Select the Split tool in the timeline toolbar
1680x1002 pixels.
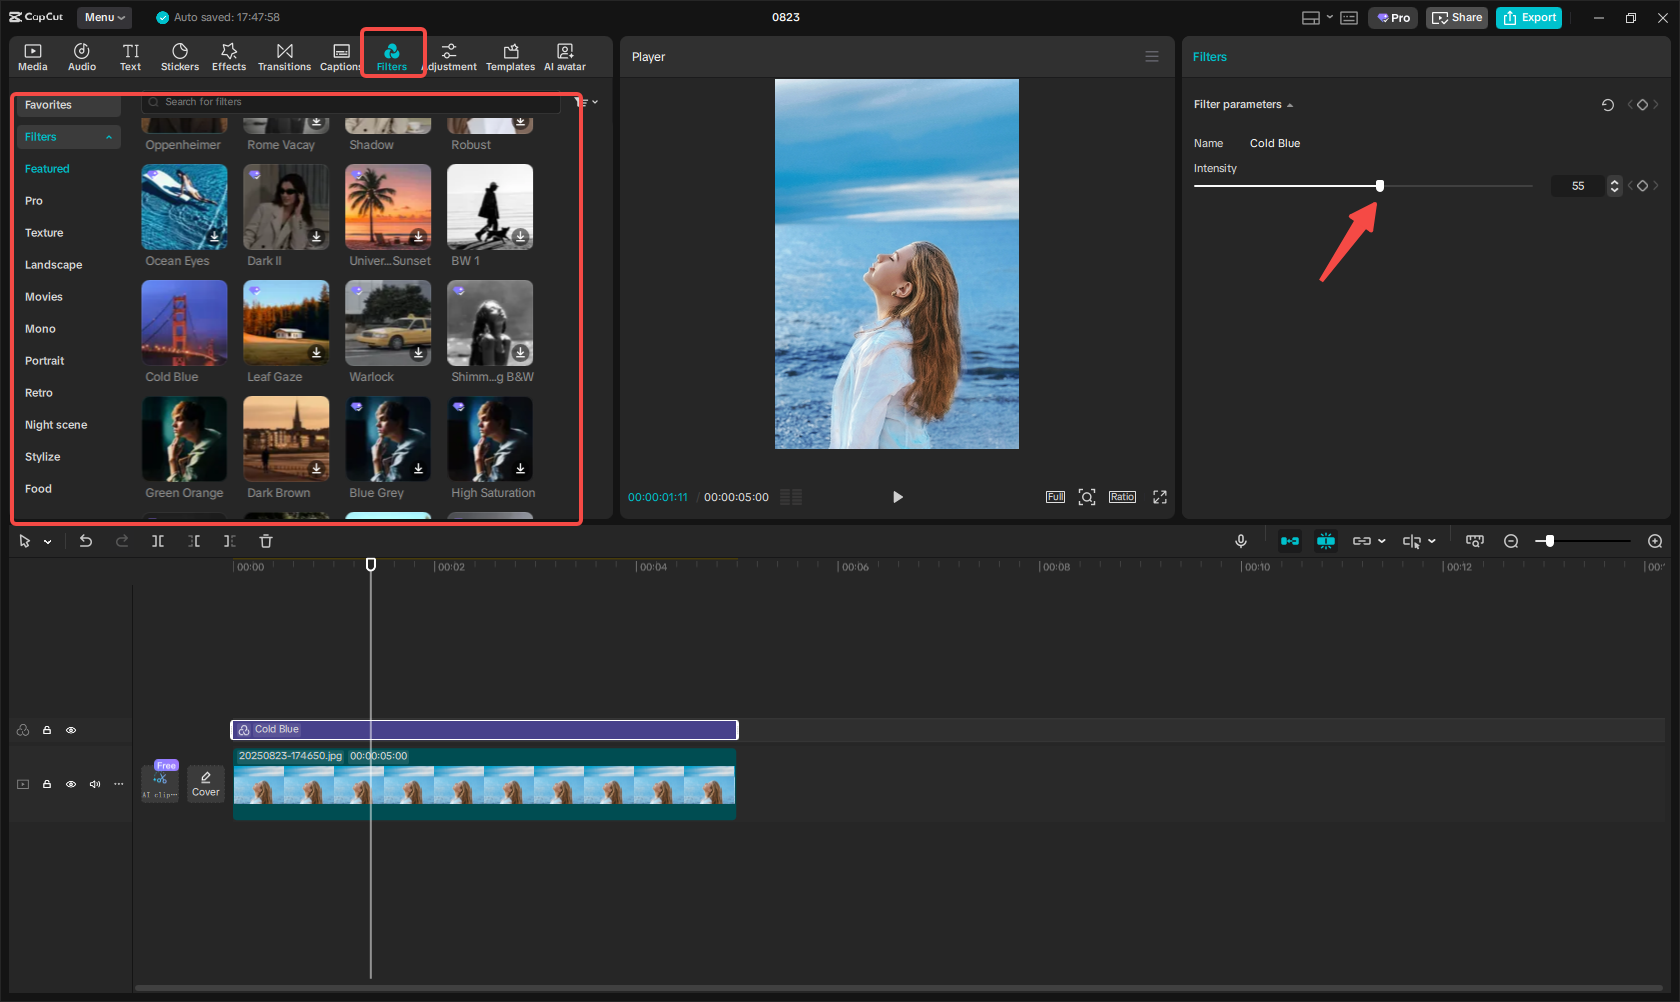click(x=157, y=541)
